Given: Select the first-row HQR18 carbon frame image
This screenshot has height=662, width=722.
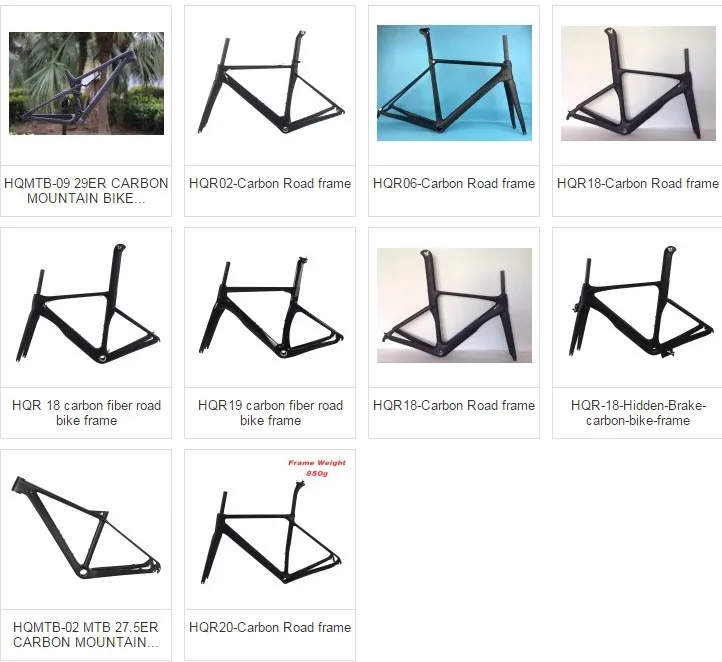Looking at the screenshot, I should coord(638,83).
